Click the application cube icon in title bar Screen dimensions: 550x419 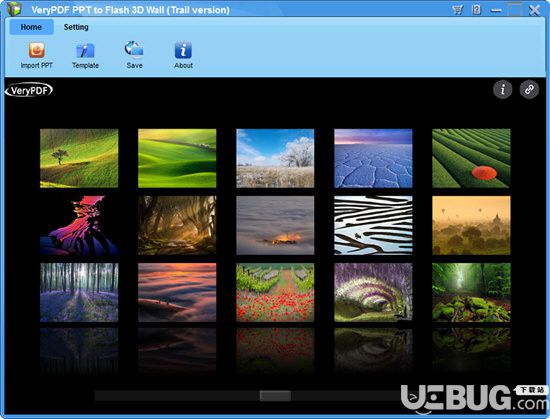14,8
